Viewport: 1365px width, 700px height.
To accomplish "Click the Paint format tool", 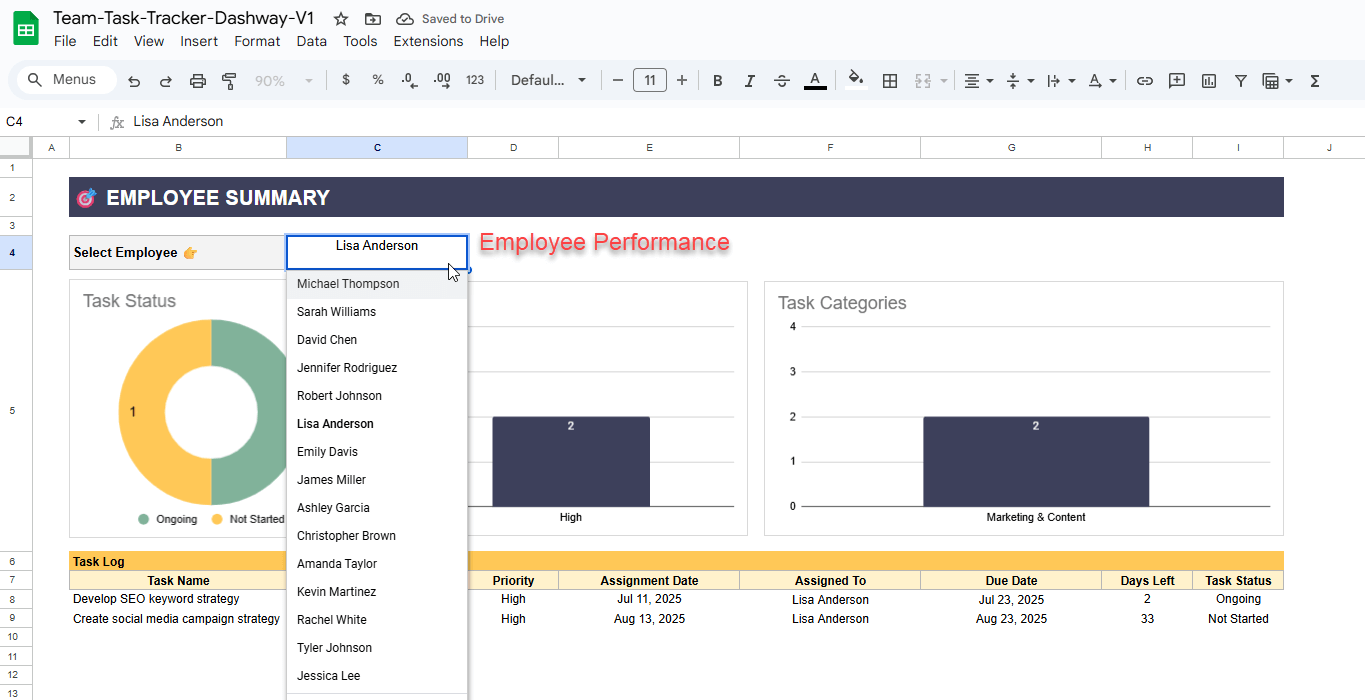I will 229,80.
